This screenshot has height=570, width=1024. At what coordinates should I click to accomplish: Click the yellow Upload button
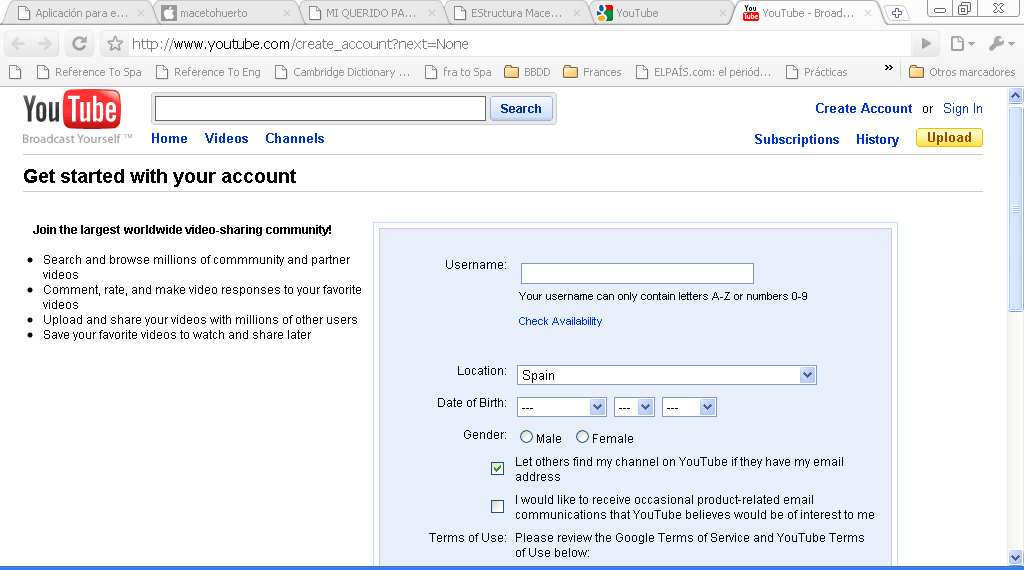[x=949, y=138]
